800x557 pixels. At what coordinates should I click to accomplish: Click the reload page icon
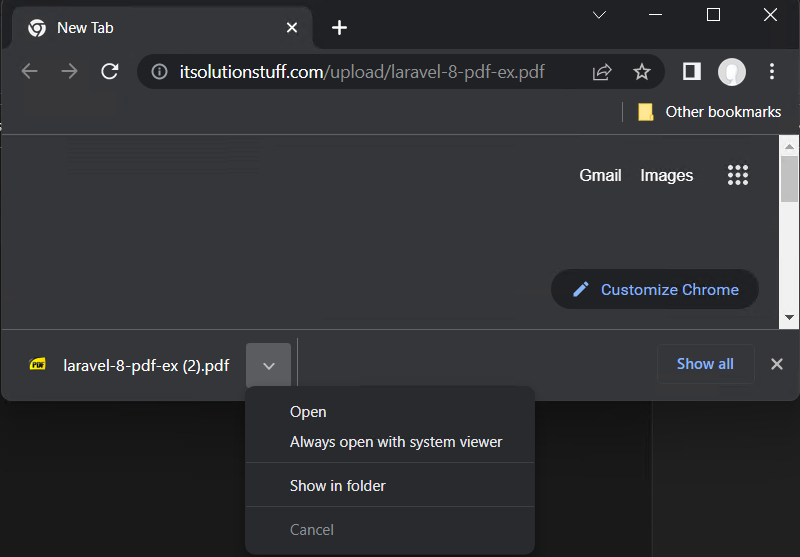click(x=110, y=71)
